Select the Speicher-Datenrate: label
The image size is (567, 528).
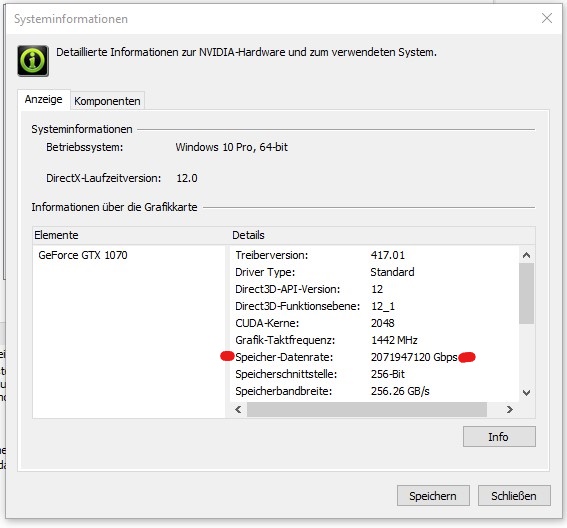(x=284, y=357)
